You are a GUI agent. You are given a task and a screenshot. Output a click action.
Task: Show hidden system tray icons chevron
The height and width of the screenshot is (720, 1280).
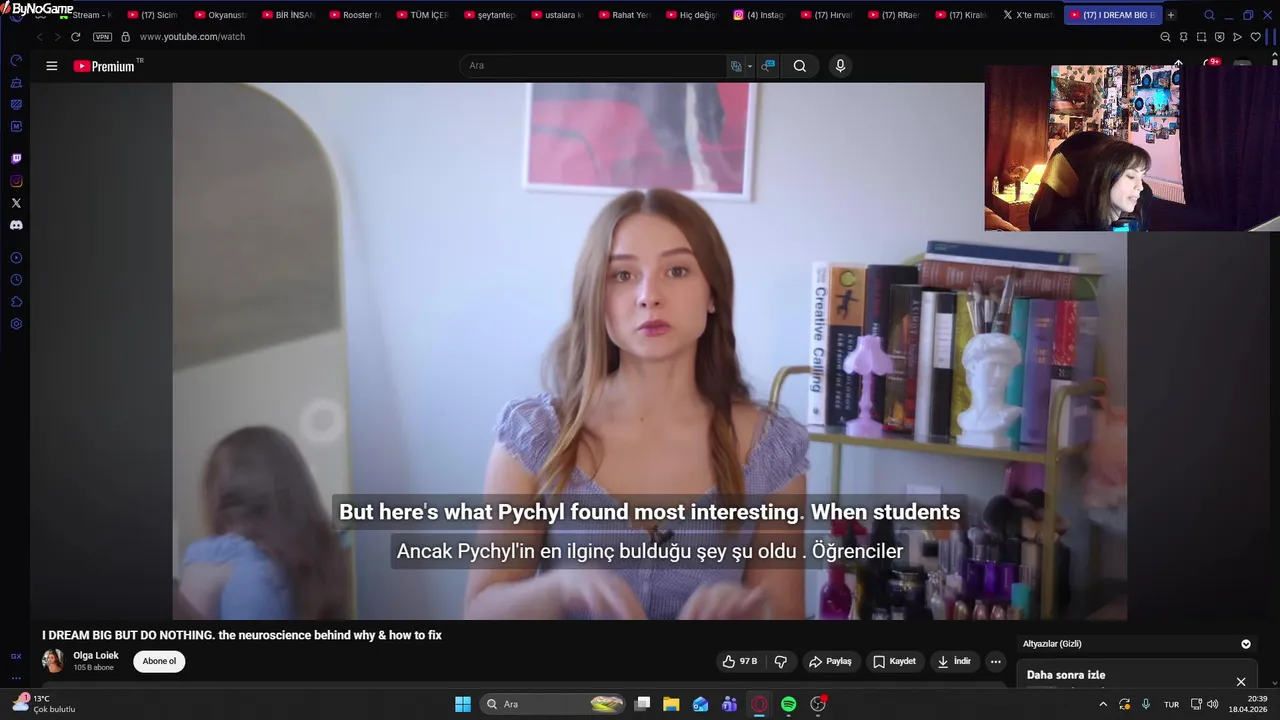1103,704
